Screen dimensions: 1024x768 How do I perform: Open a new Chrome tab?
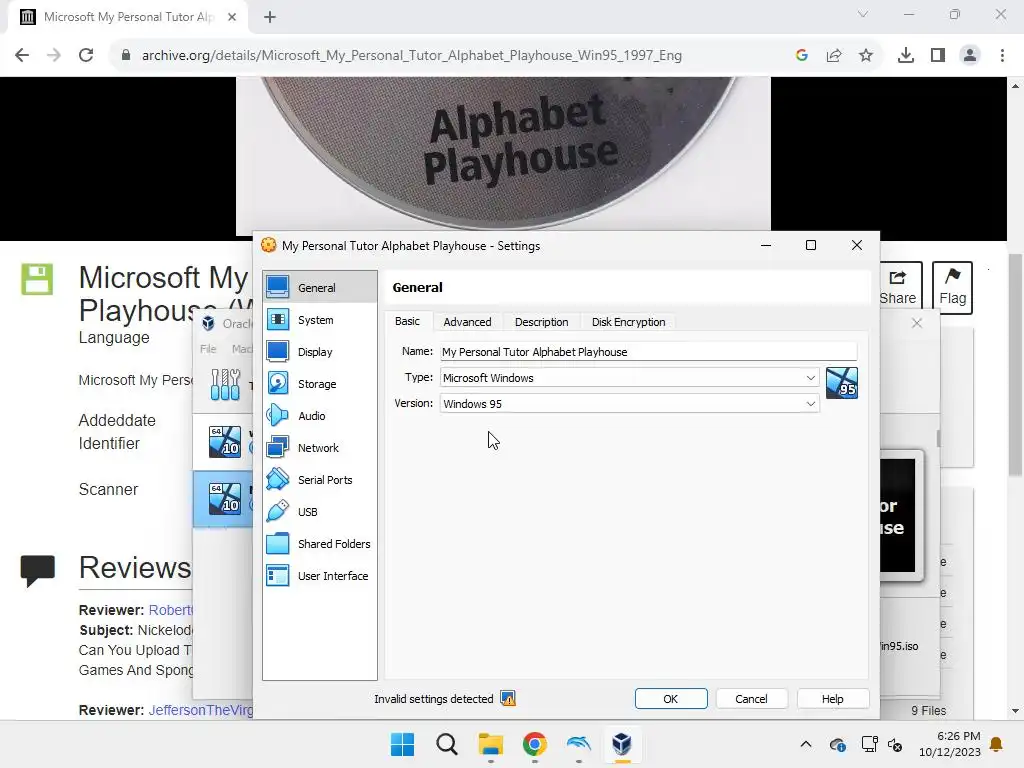(270, 17)
